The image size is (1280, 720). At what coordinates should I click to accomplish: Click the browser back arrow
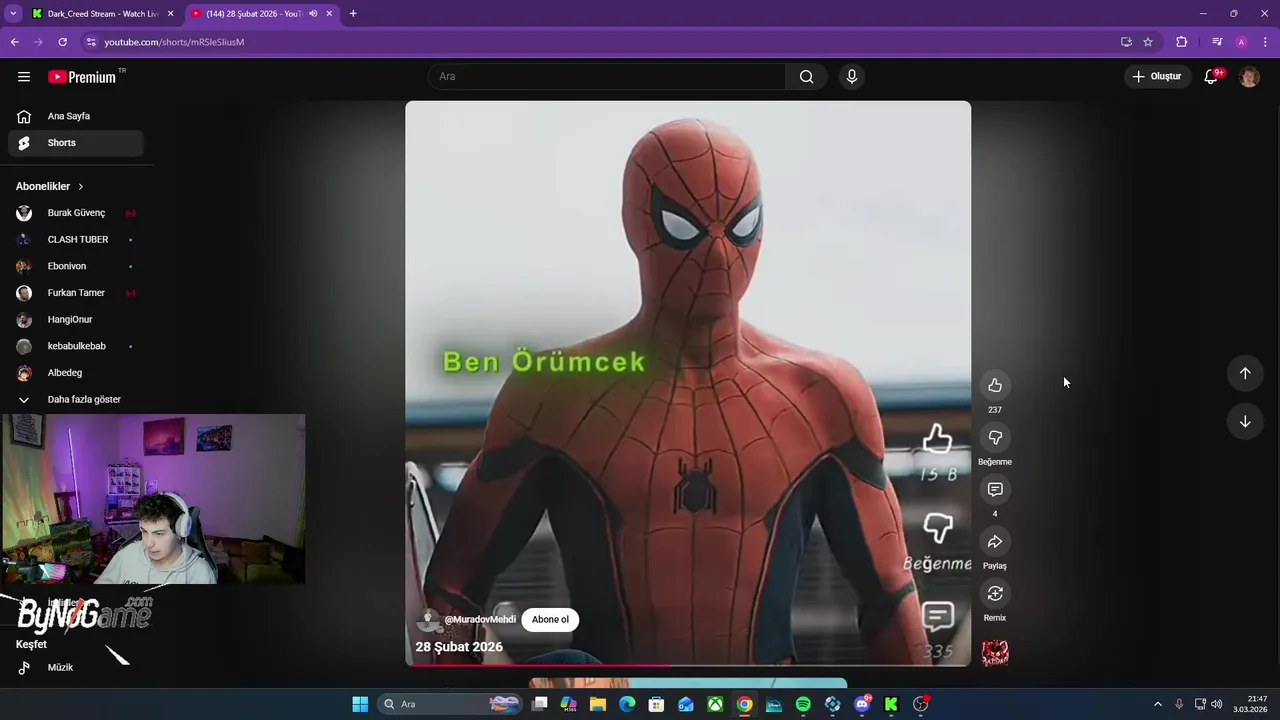[x=15, y=42]
